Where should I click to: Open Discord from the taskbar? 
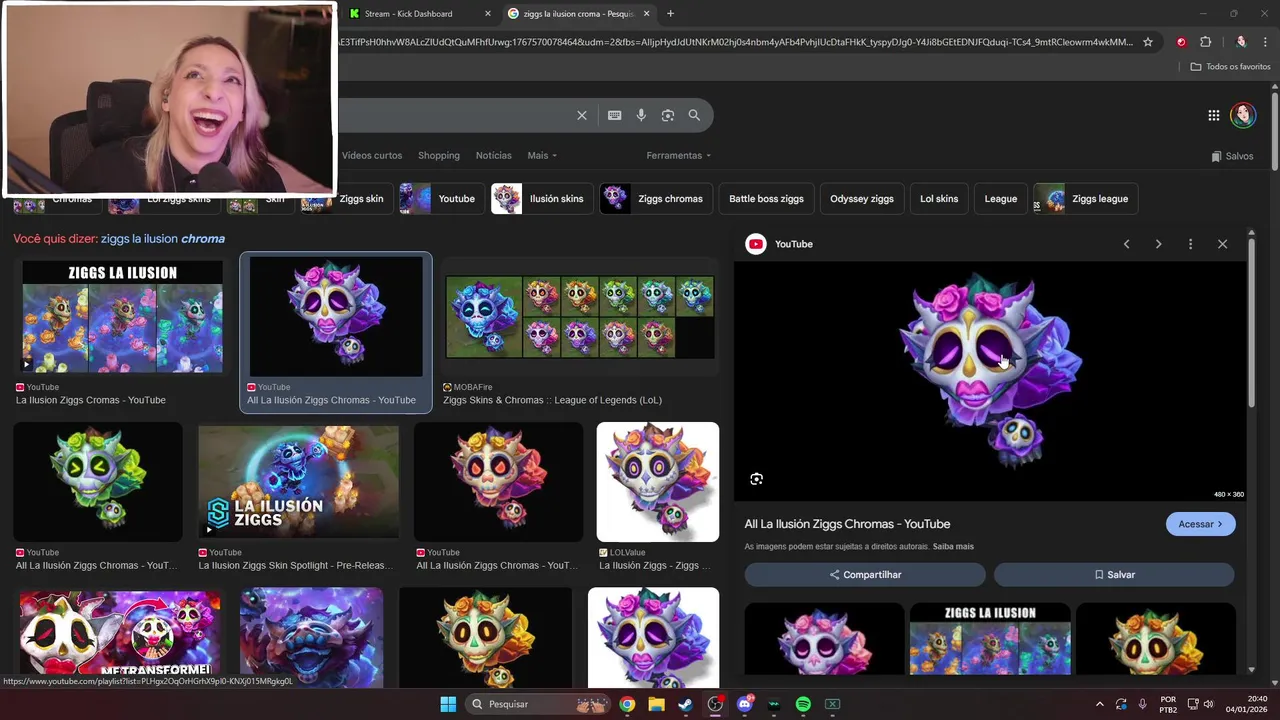[x=744, y=704]
